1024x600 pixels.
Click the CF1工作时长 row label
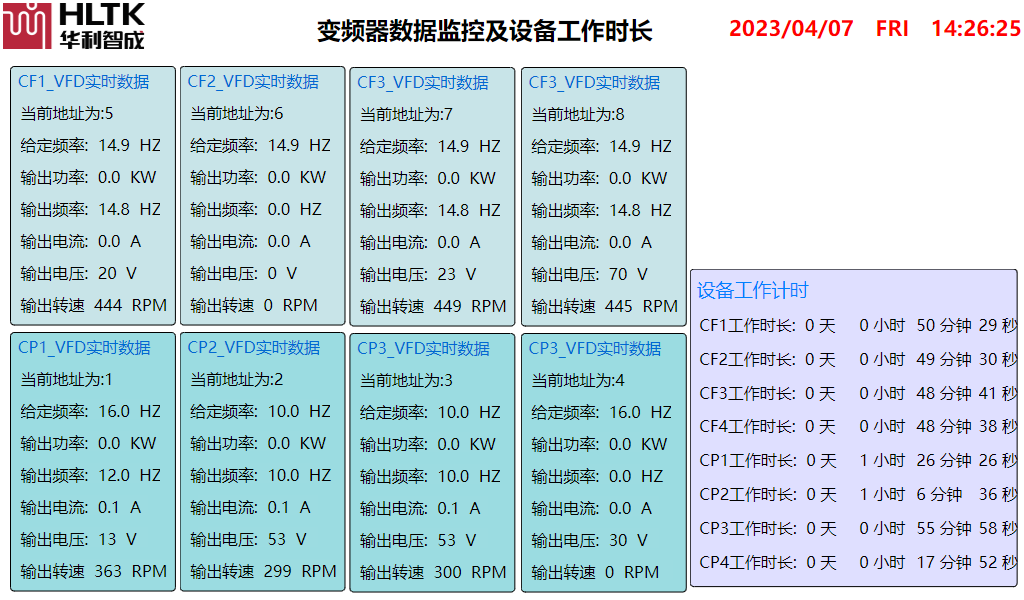pos(747,326)
